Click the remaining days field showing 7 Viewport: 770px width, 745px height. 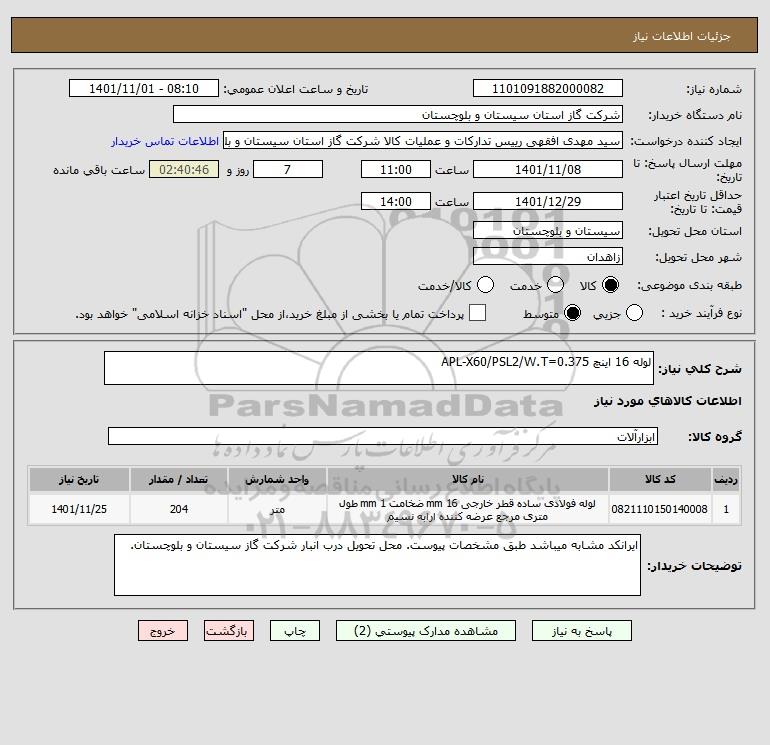click(288, 169)
